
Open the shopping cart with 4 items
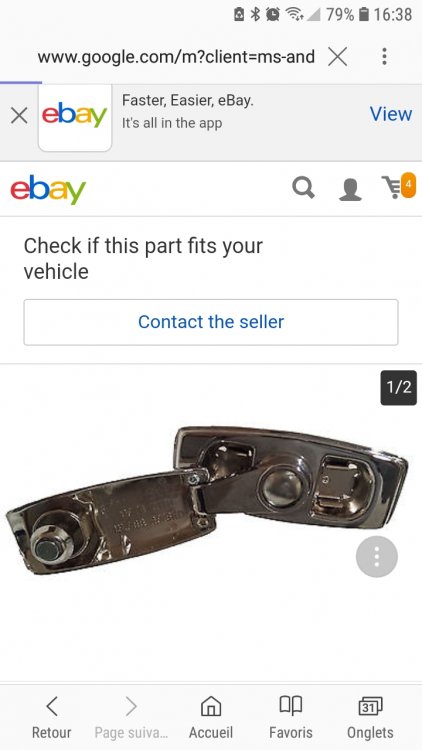[399, 186]
